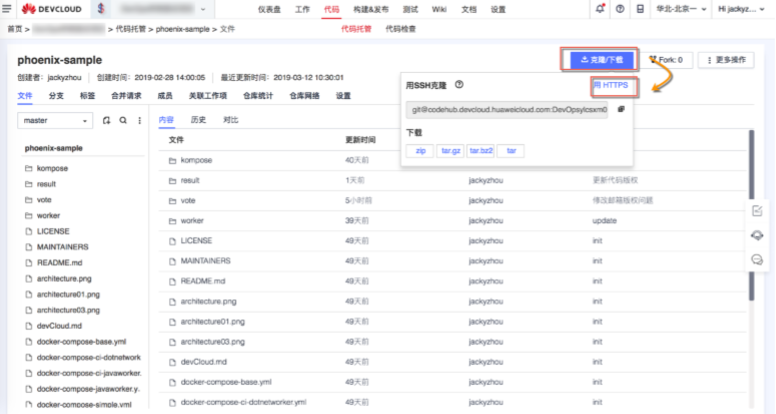This screenshot has height=414, width=776.
Task: Open docker-compose-base.yml in file table
Action: [x=226, y=382]
